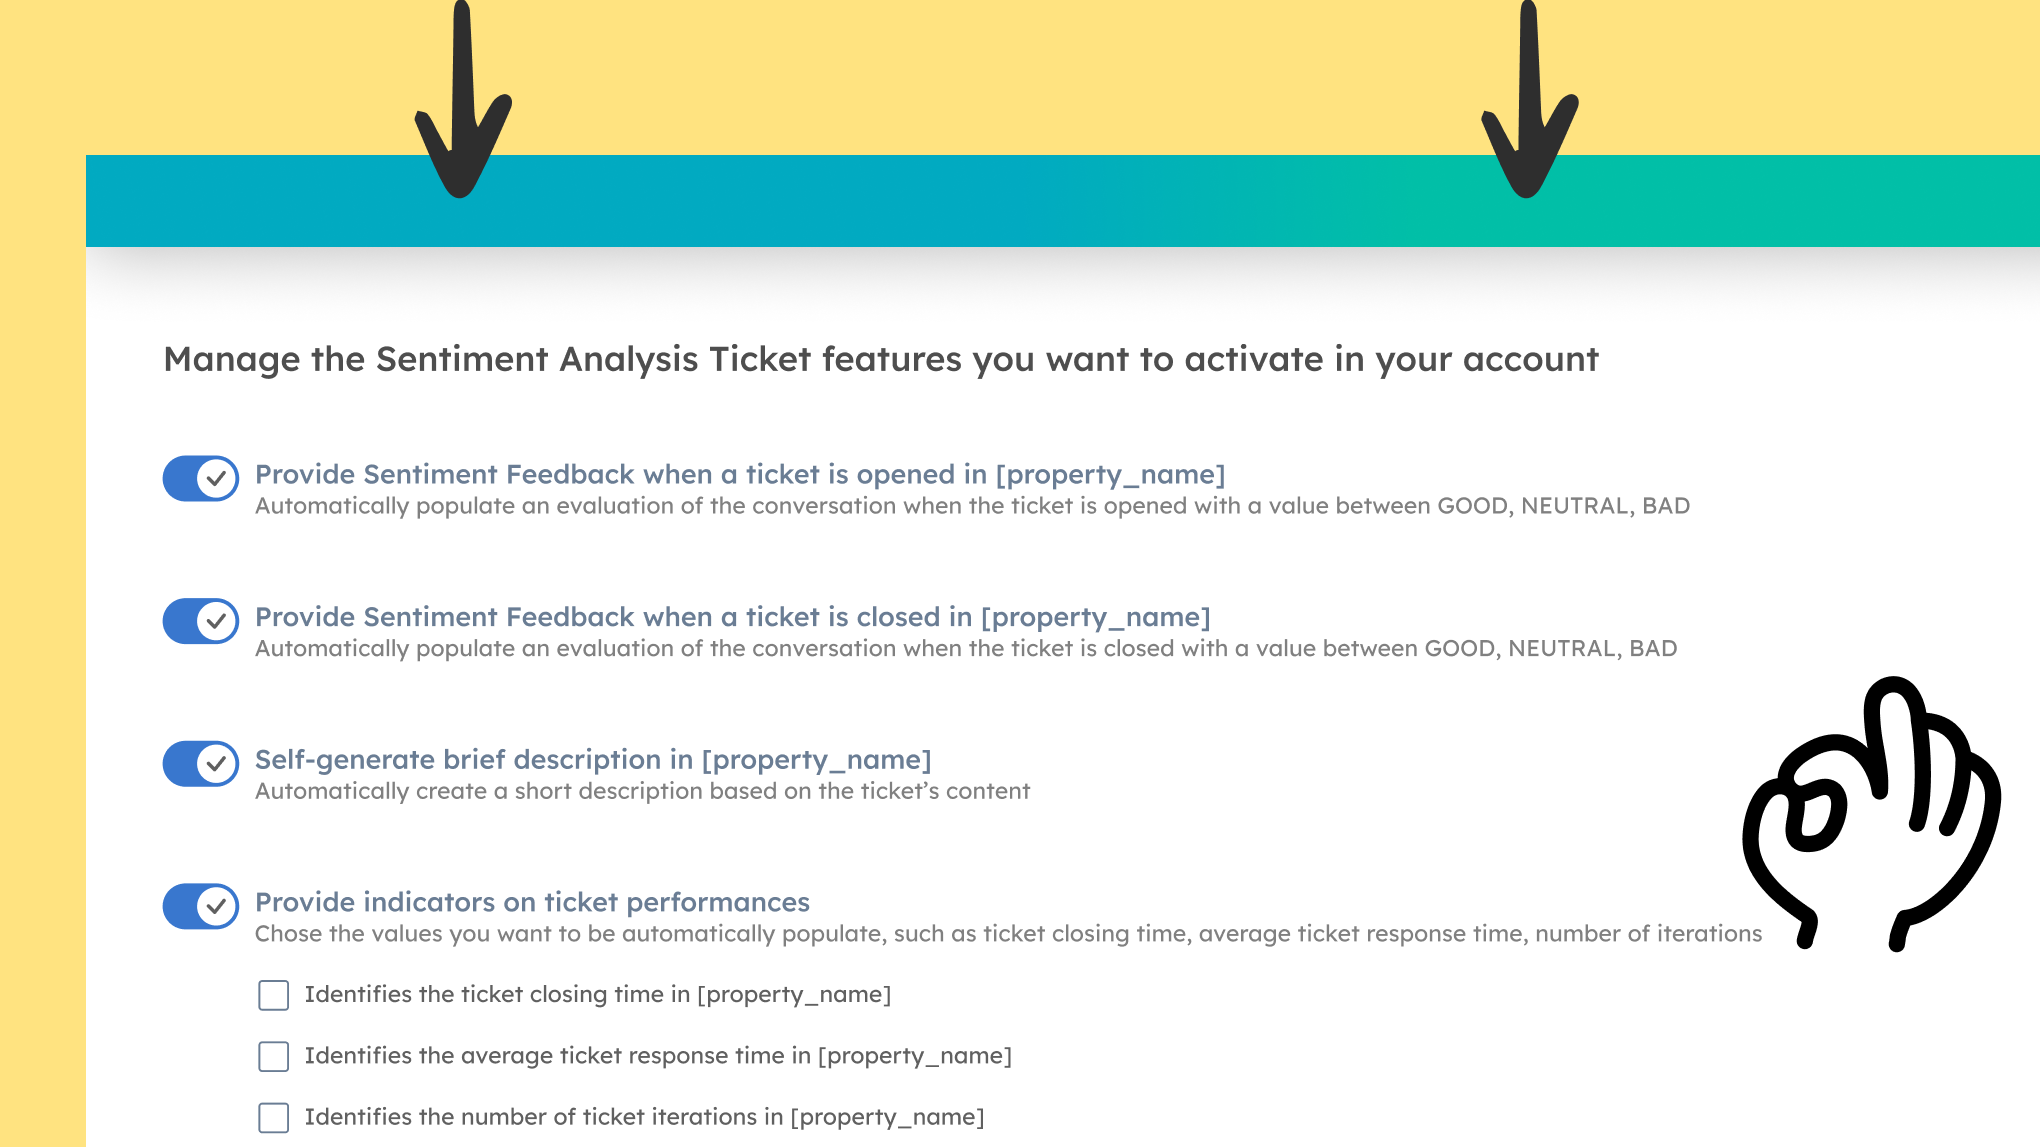Switch off the ticket performance indicators toggle
2040x1147 pixels.
coord(201,906)
